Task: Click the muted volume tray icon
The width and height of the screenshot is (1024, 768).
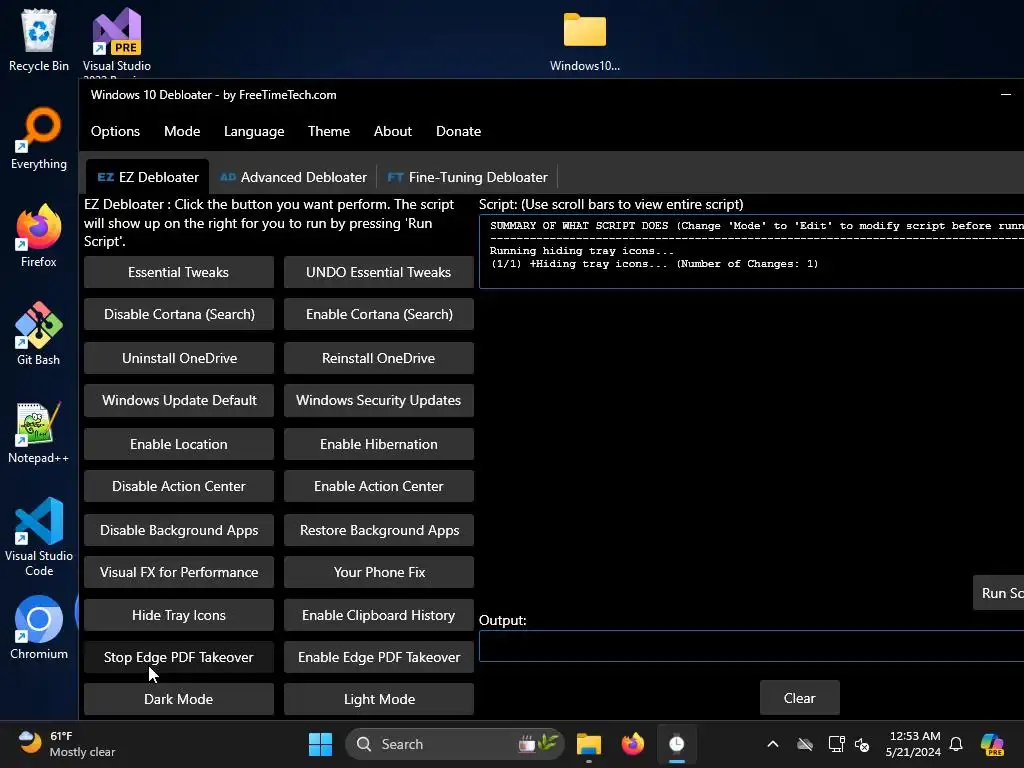Action: [x=862, y=744]
